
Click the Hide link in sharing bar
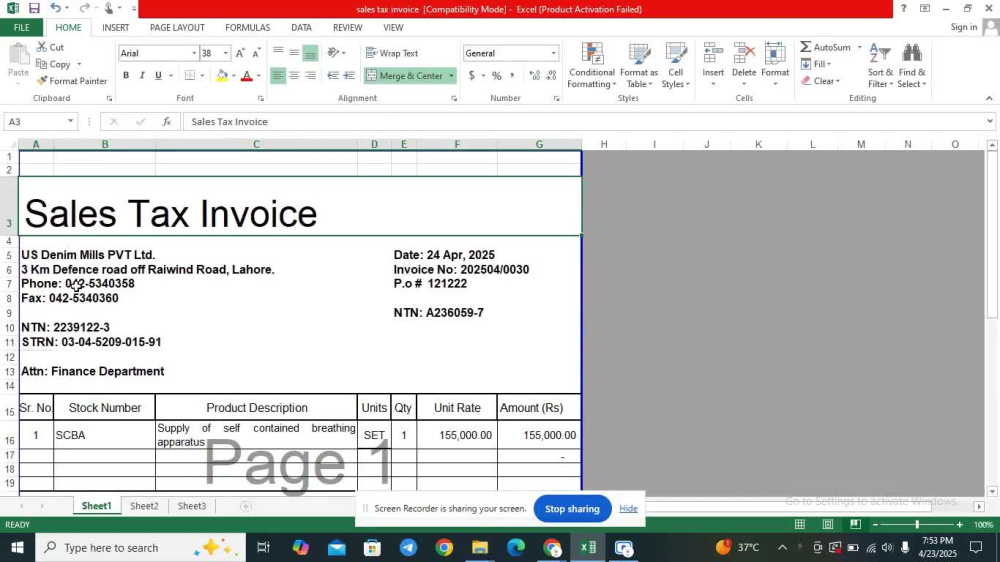tap(628, 508)
